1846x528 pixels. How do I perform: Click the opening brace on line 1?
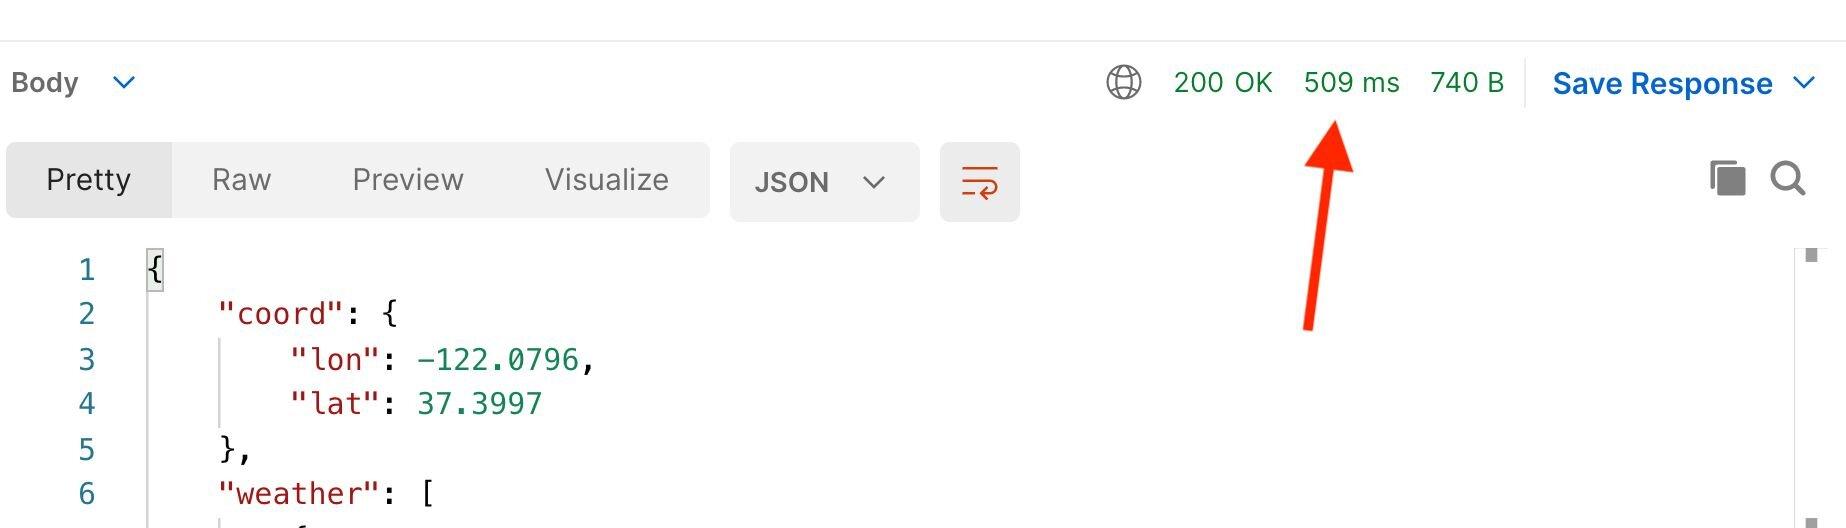[155, 270]
